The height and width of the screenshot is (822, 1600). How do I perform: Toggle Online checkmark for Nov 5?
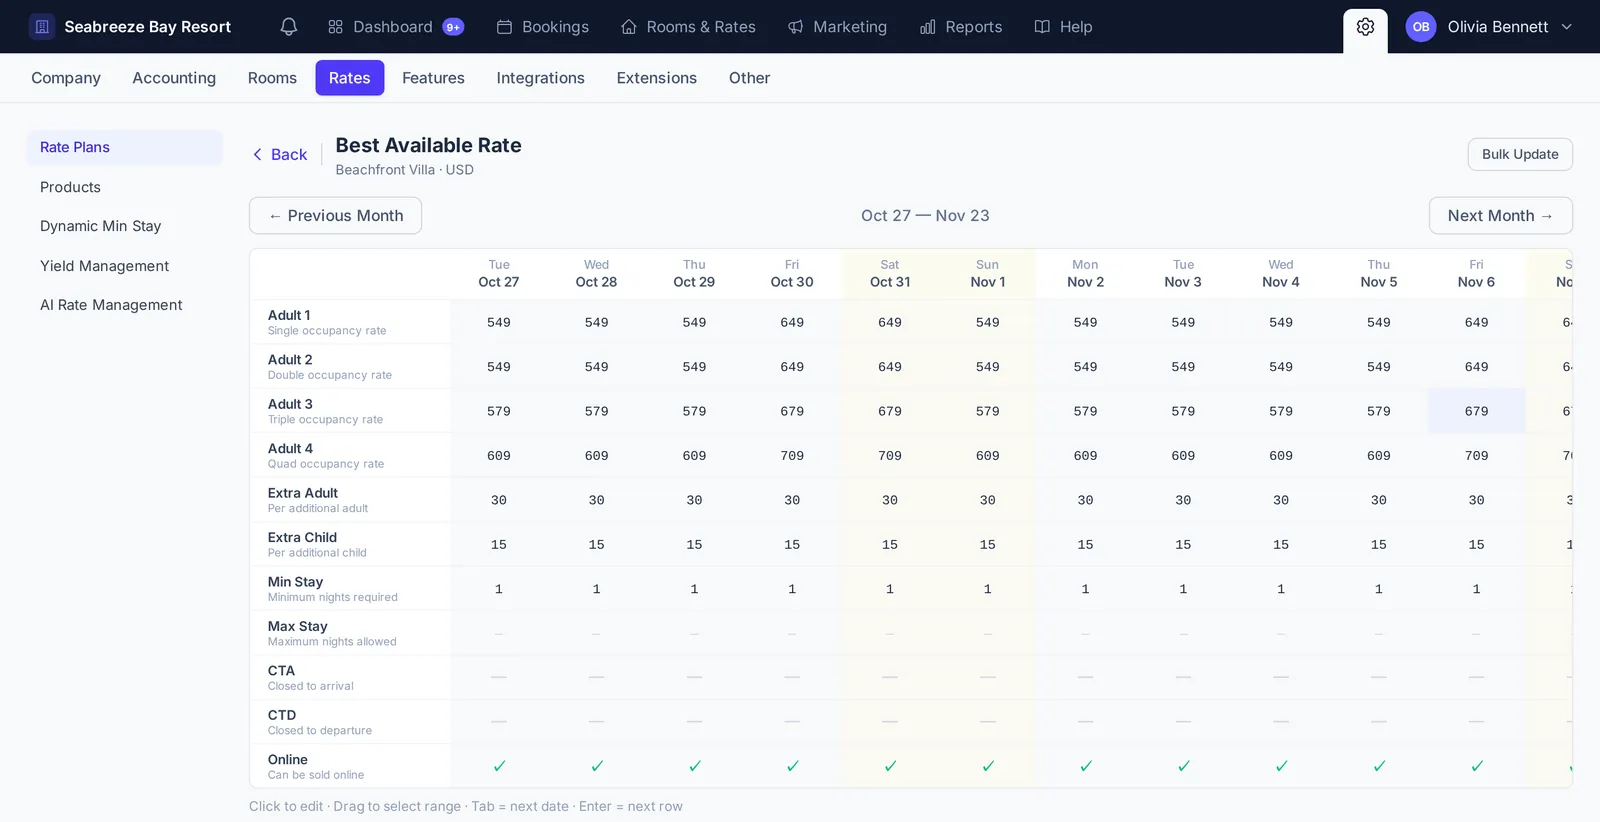pos(1379,766)
